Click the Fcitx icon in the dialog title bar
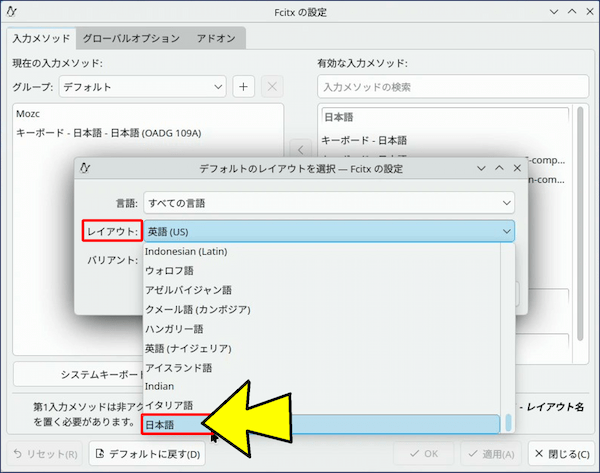The height and width of the screenshot is (473, 600). 86,168
